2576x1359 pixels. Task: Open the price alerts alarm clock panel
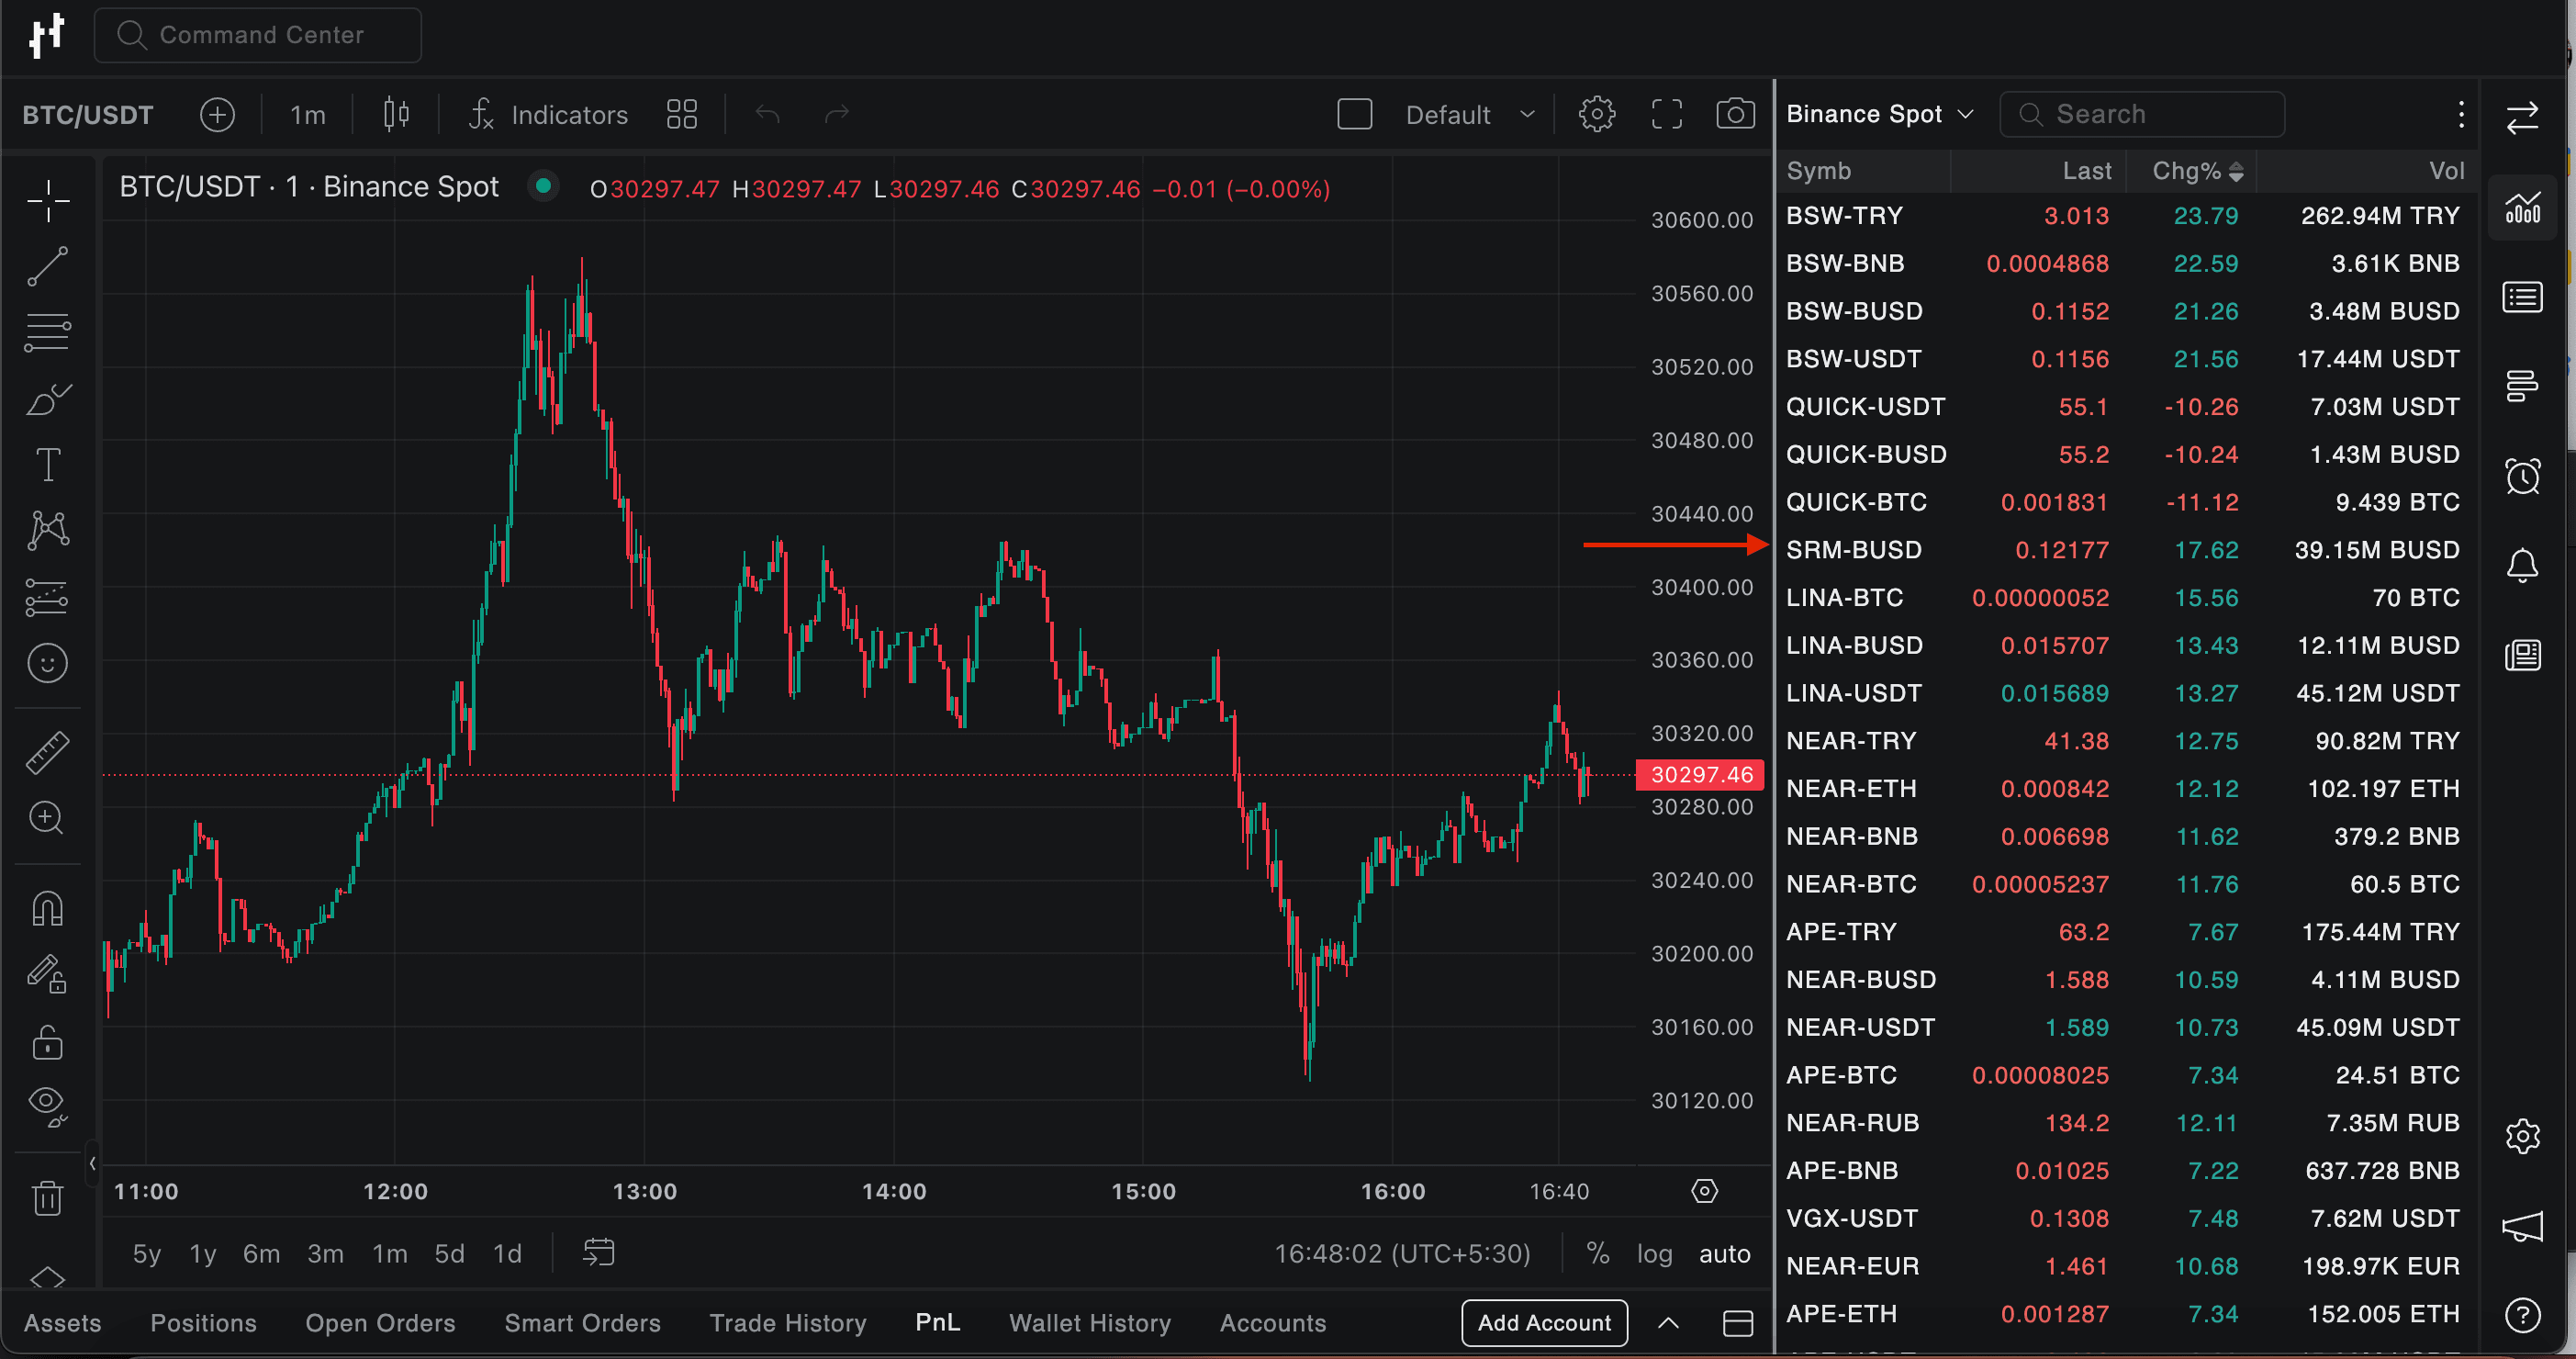coord(2522,476)
